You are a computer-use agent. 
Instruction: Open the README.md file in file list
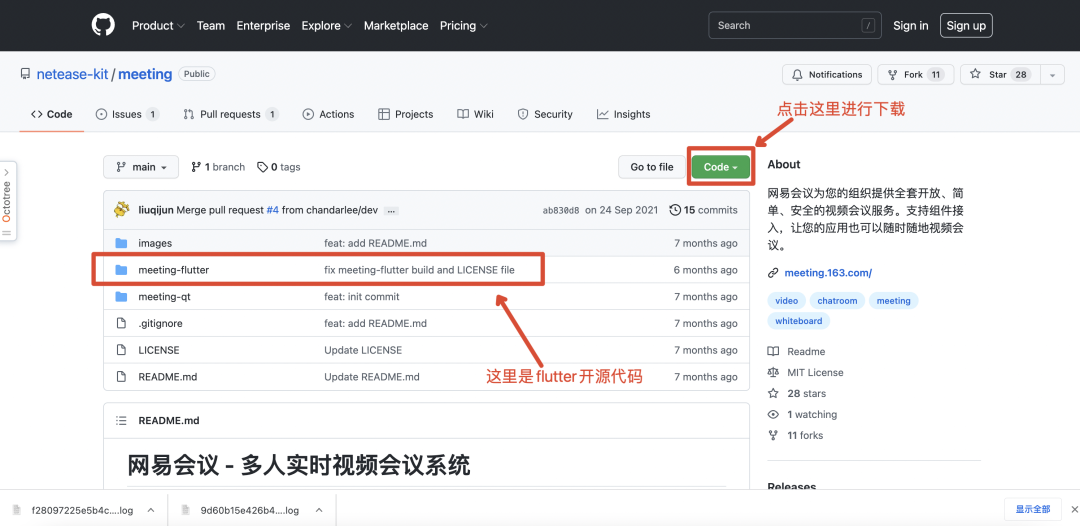point(168,377)
